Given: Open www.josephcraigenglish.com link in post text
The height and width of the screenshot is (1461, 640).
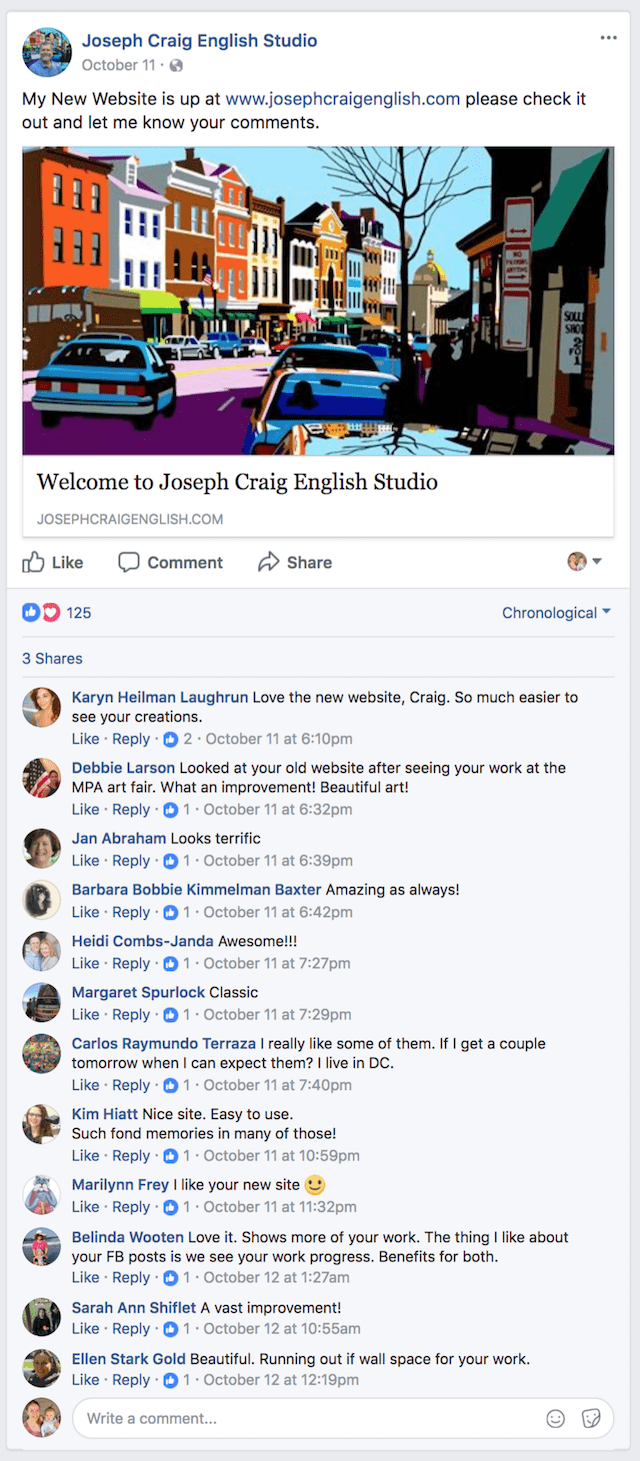Looking at the screenshot, I should [x=343, y=99].
